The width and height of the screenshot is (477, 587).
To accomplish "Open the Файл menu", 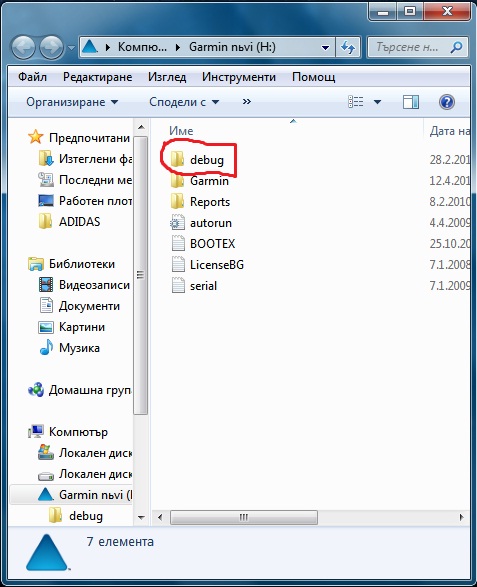I will (33, 77).
